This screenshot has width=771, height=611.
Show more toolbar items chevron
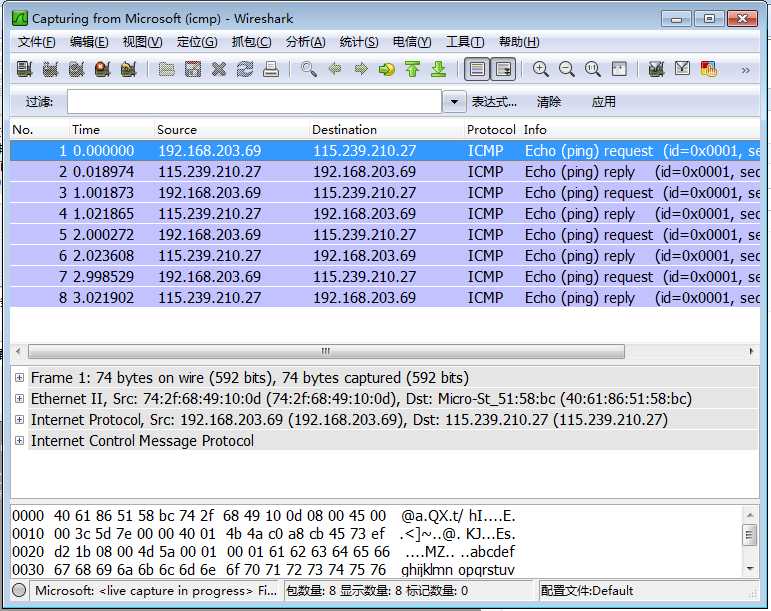click(x=745, y=70)
